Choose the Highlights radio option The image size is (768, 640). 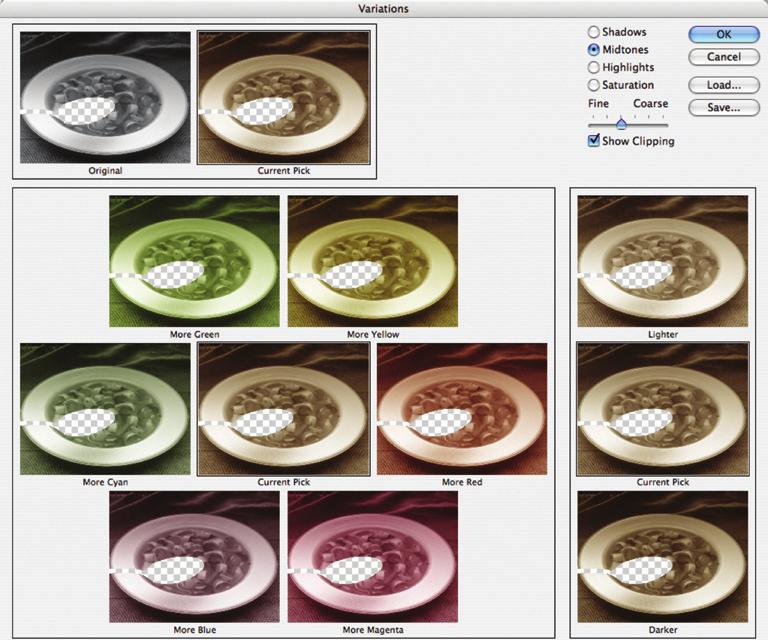click(x=594, y=67)
